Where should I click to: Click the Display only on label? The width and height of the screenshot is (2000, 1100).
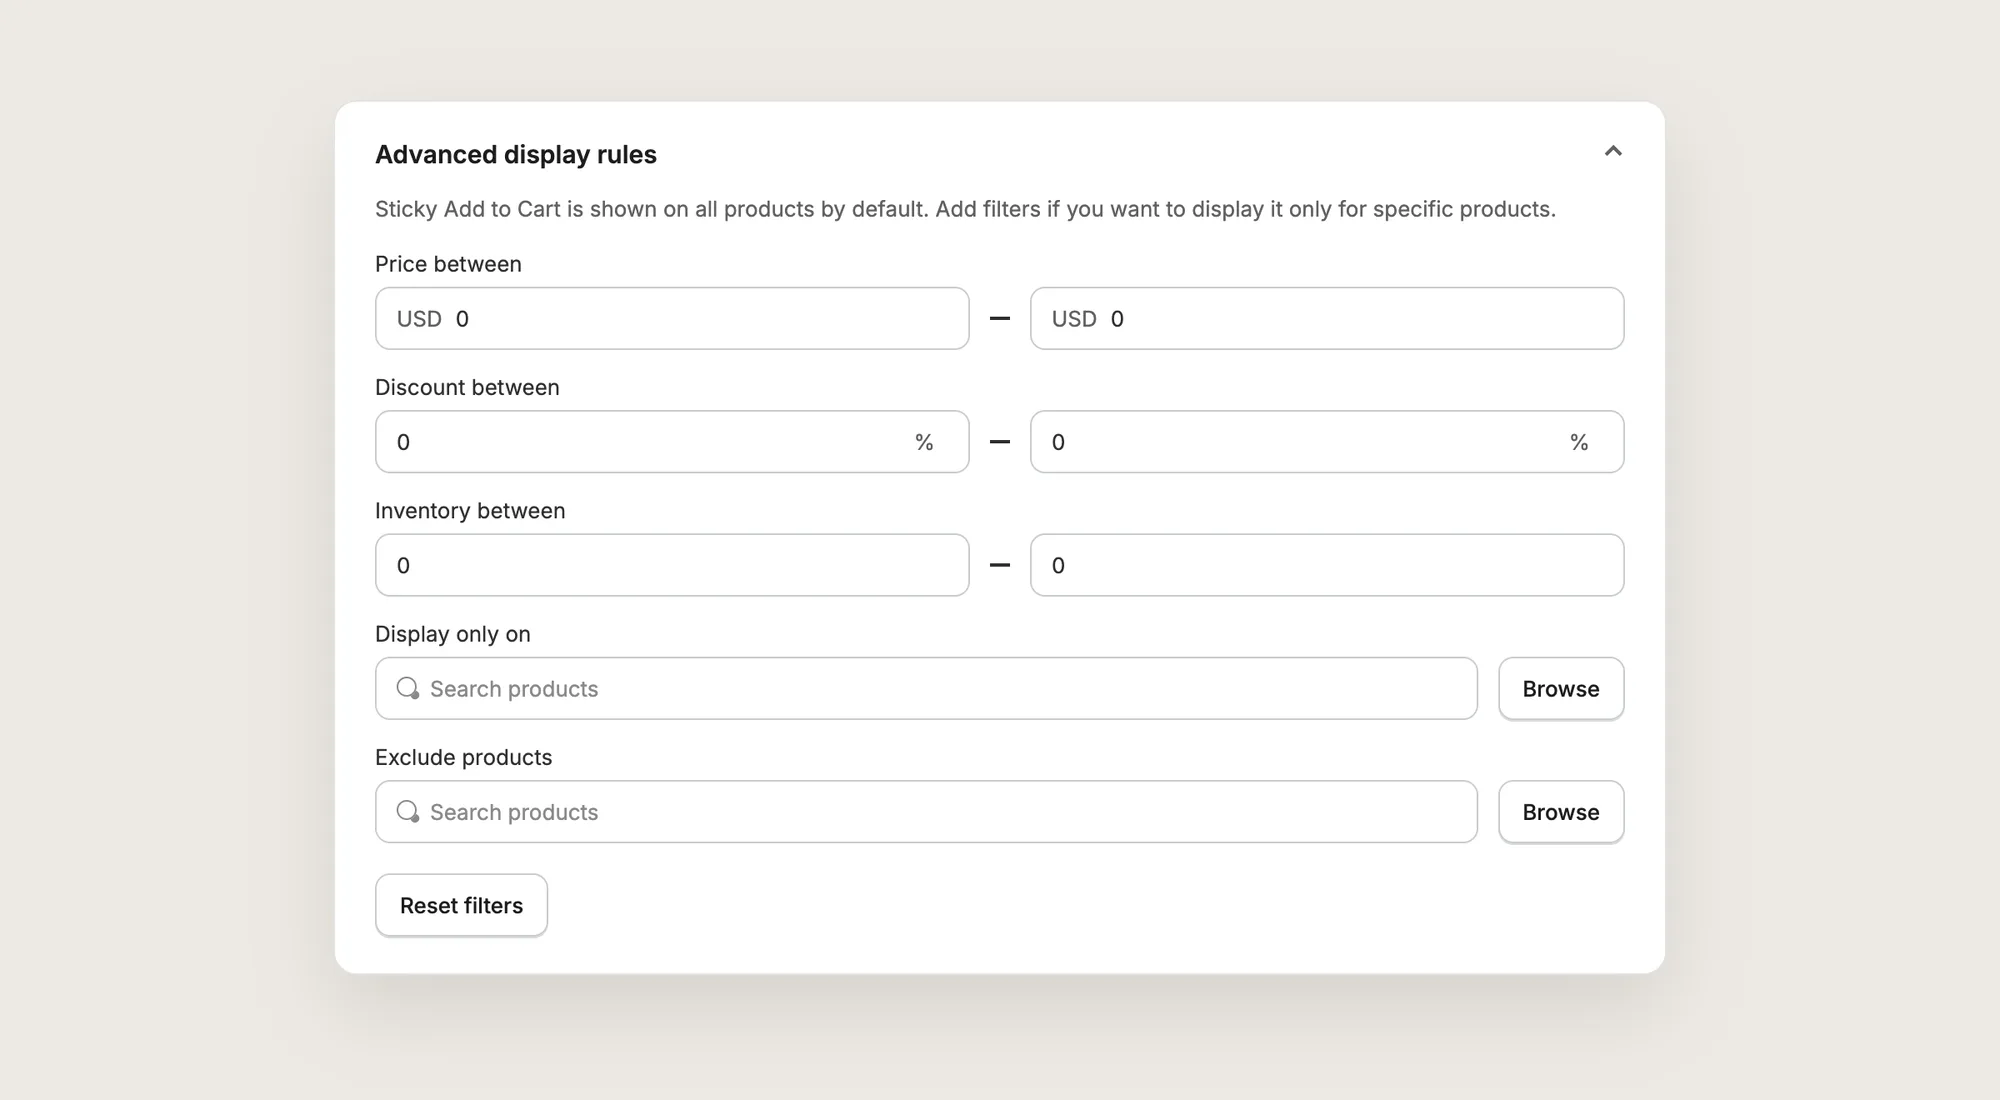pos(453,634)
